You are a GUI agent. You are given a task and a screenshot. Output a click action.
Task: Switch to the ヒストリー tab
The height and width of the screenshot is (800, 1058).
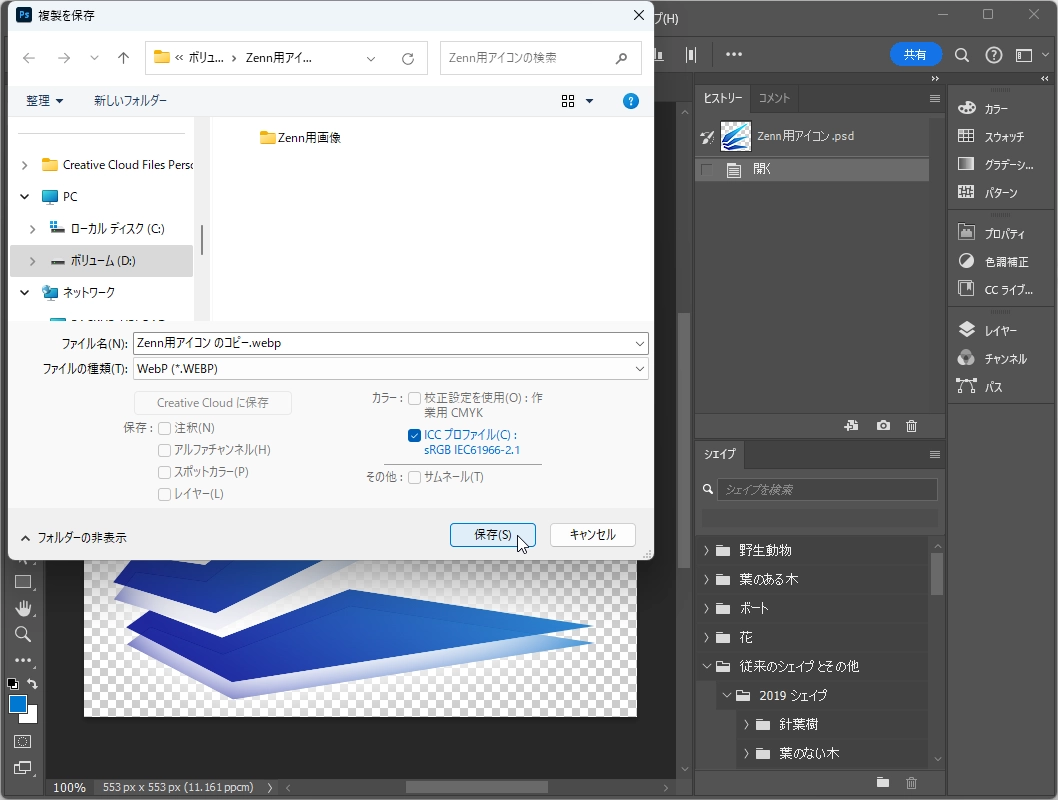pos(723,98)
